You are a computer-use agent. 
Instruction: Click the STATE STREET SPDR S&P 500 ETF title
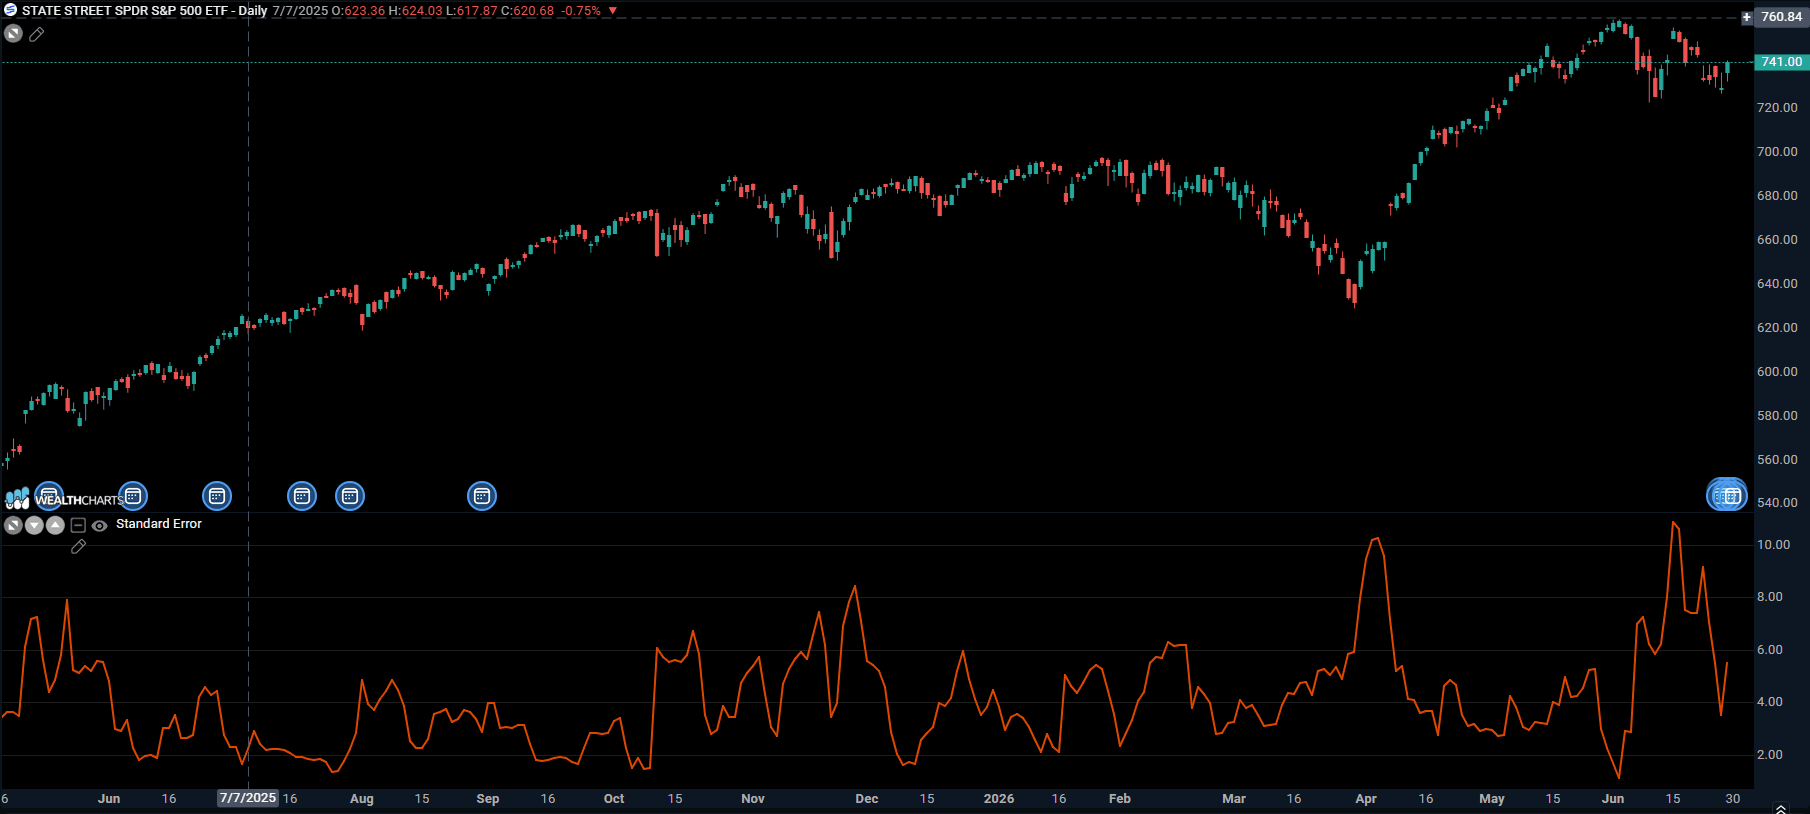pos(125,11)
